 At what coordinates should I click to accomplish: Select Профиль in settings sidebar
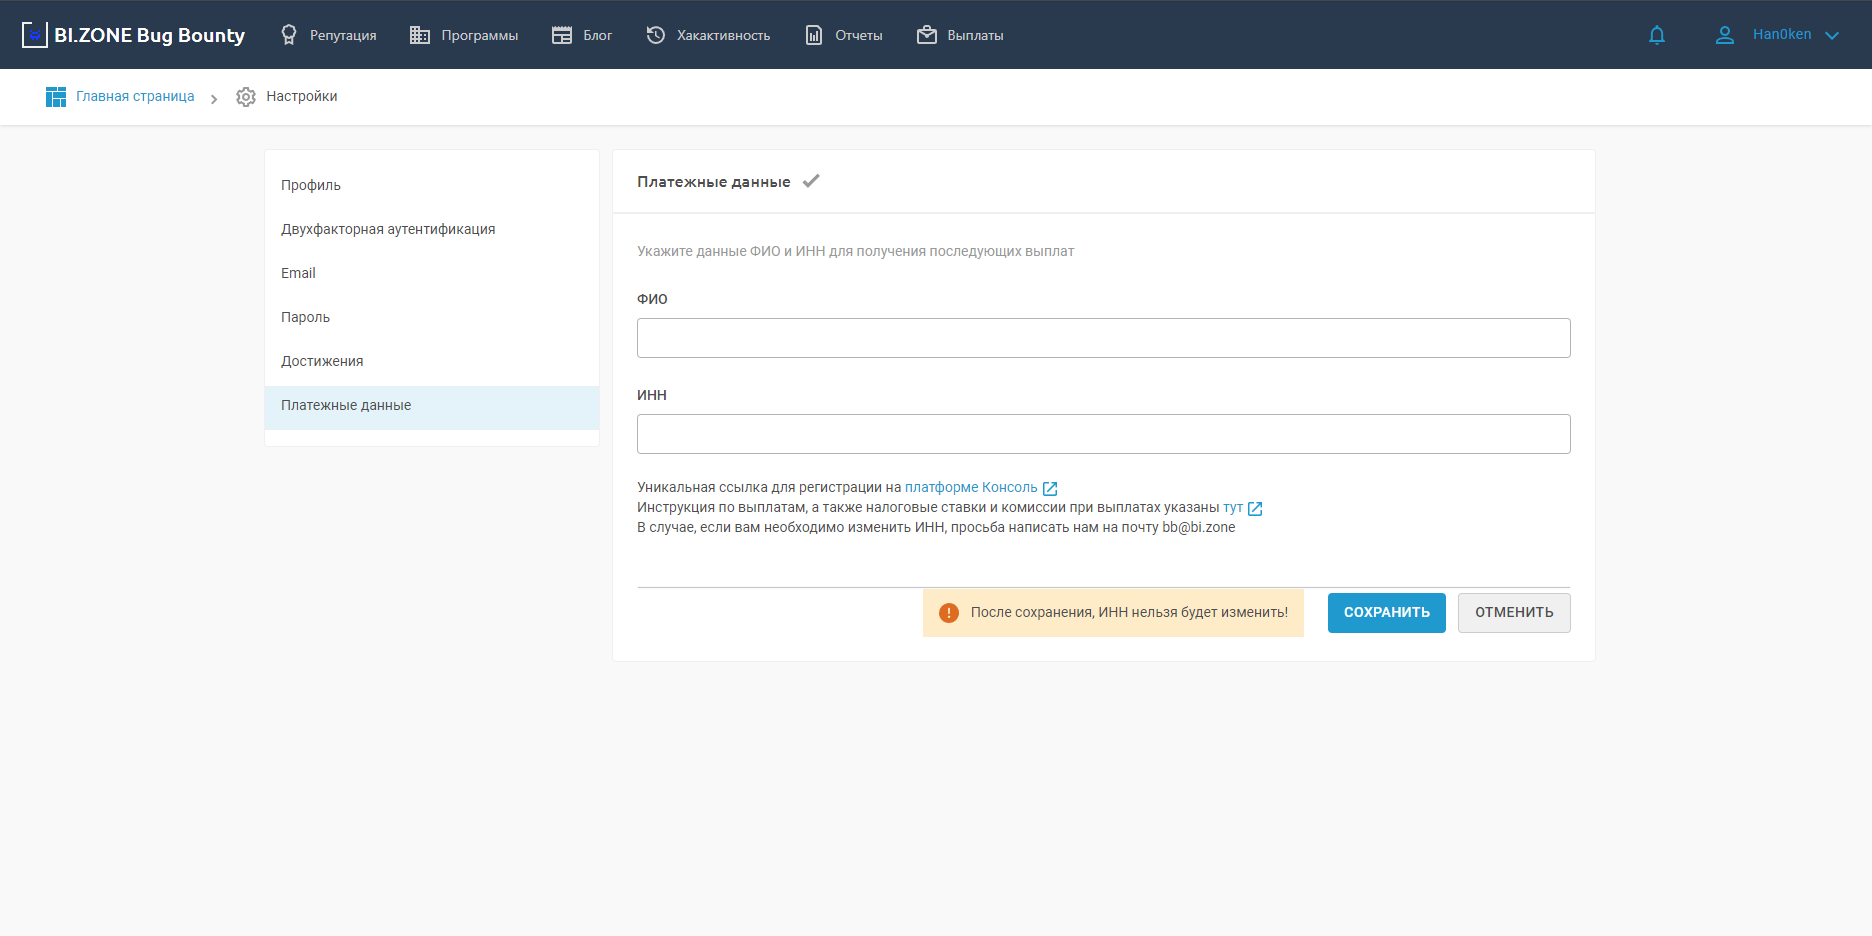(311, 185)
